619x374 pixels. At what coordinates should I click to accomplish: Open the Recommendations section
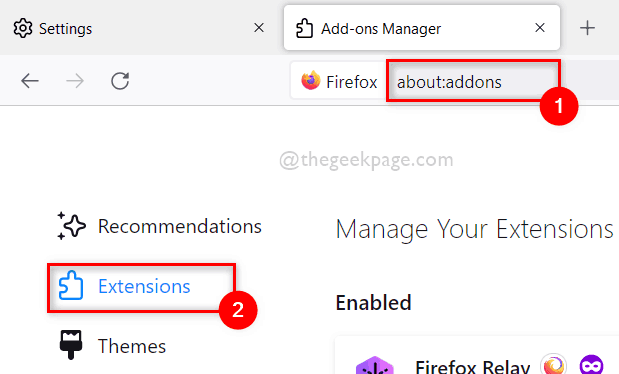coord(159,226)
